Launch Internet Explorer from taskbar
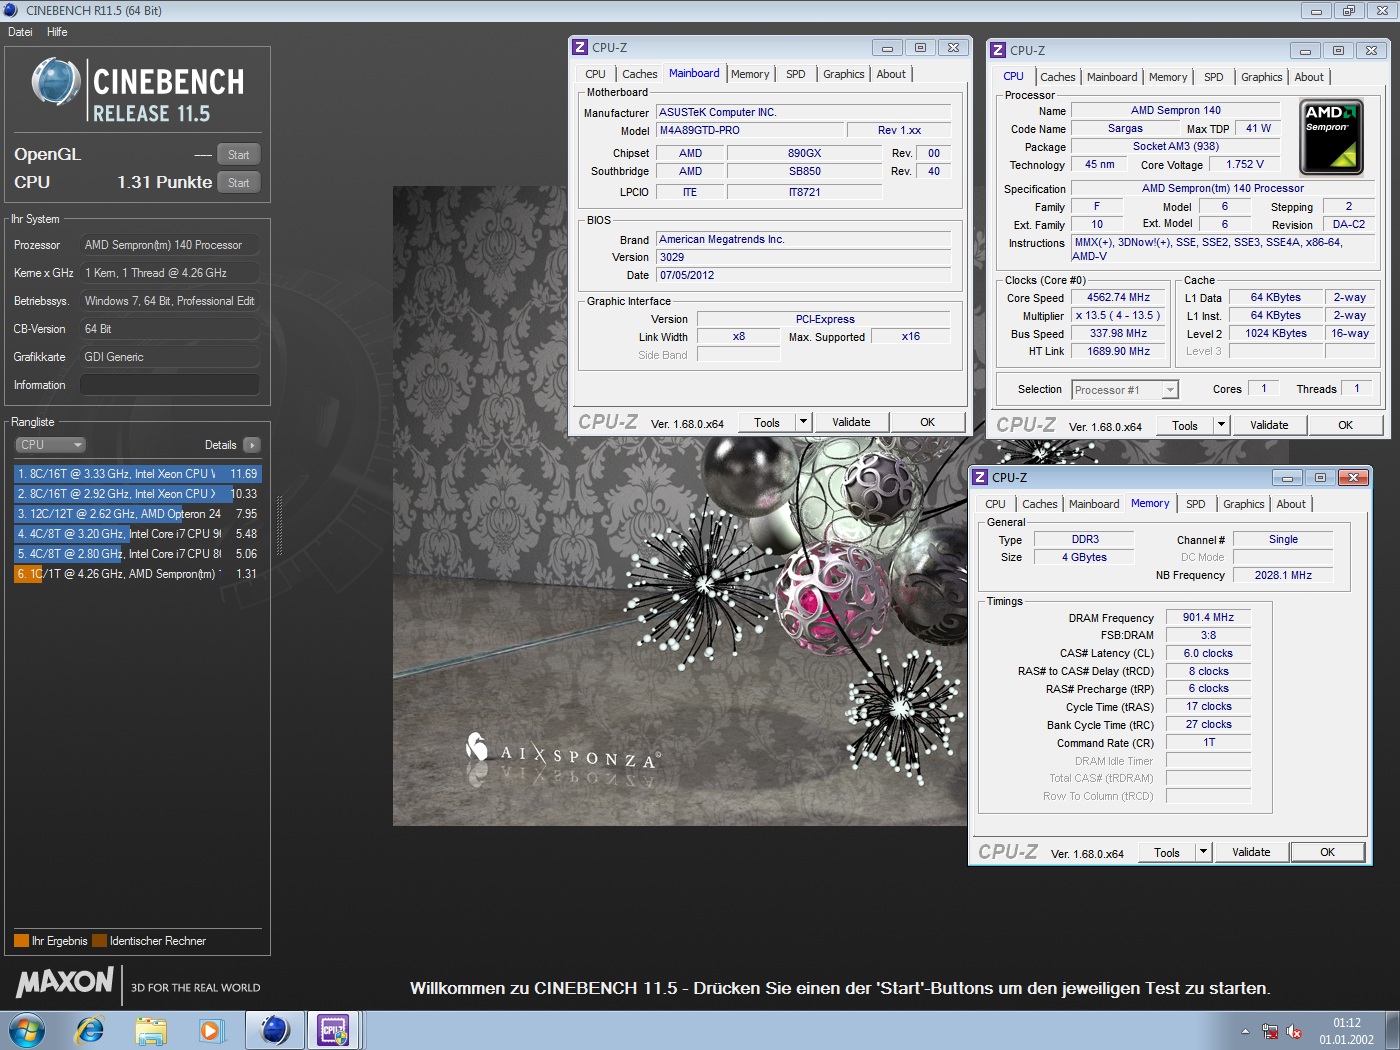1400x1050 pixels. click(x=90, y=1030)
